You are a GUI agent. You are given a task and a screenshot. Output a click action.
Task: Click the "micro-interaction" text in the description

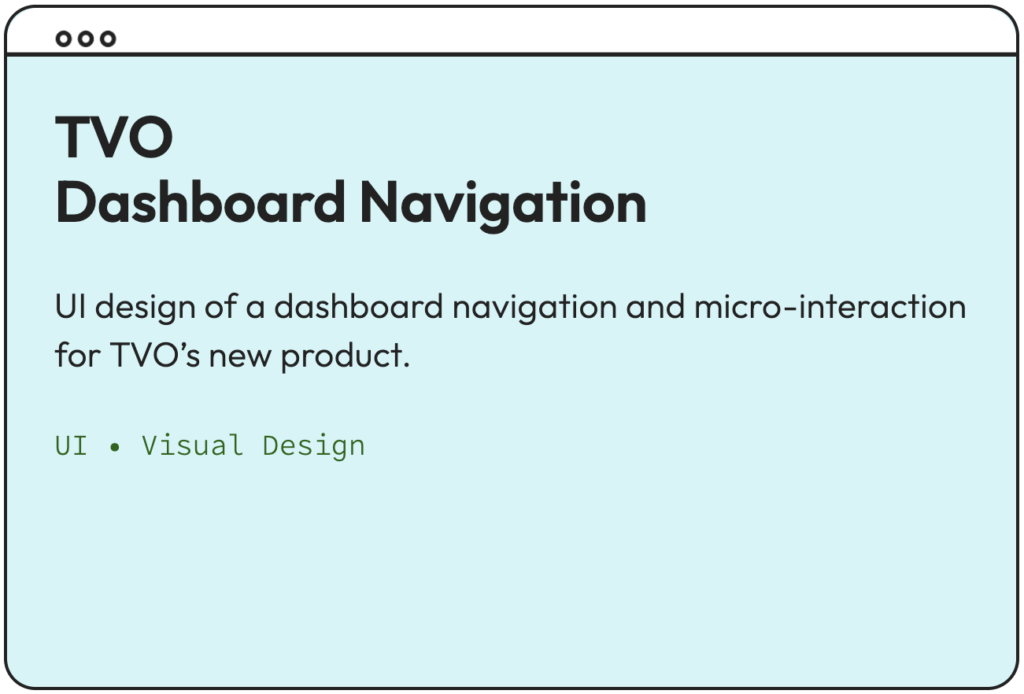830,307
